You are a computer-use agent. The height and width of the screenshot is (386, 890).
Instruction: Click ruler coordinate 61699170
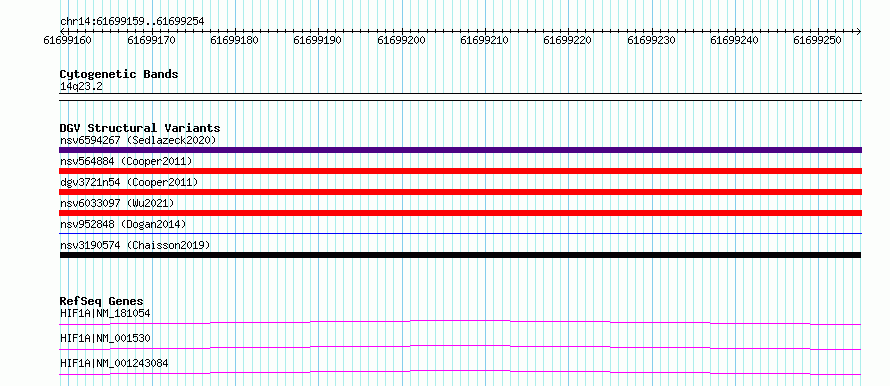(152, 40)
